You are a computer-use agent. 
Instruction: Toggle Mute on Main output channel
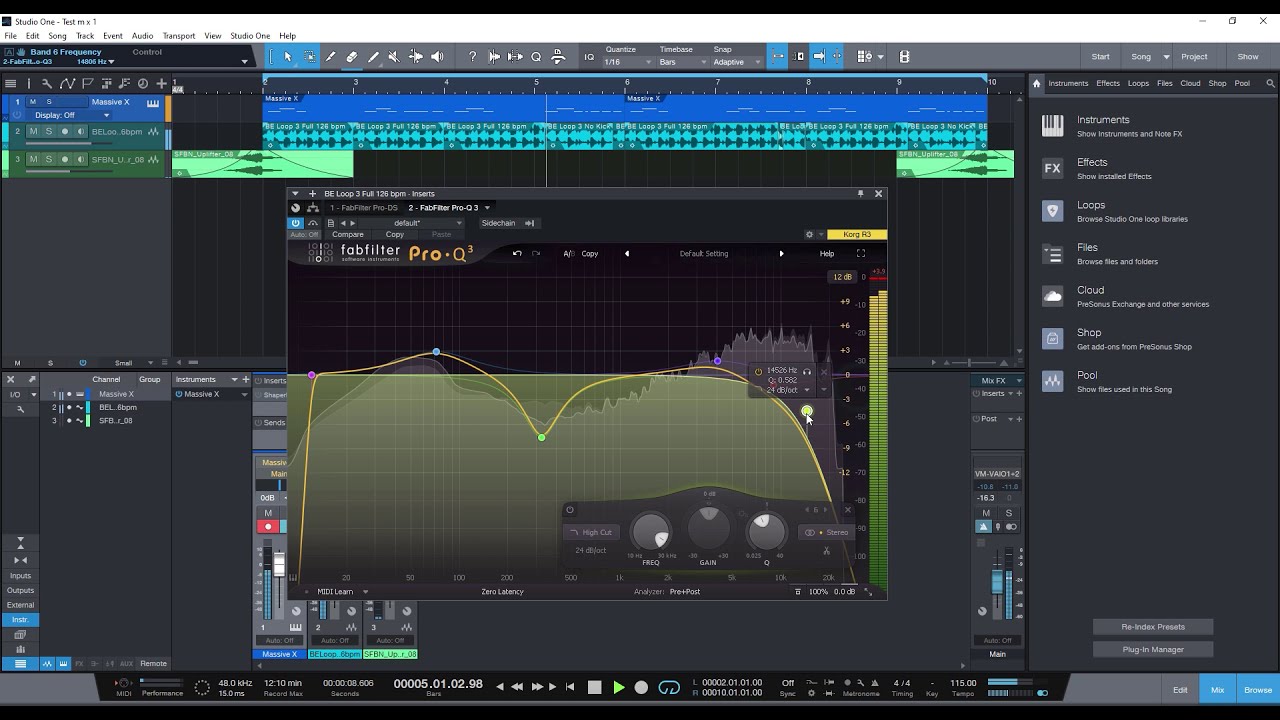click(x=985, y=513)
